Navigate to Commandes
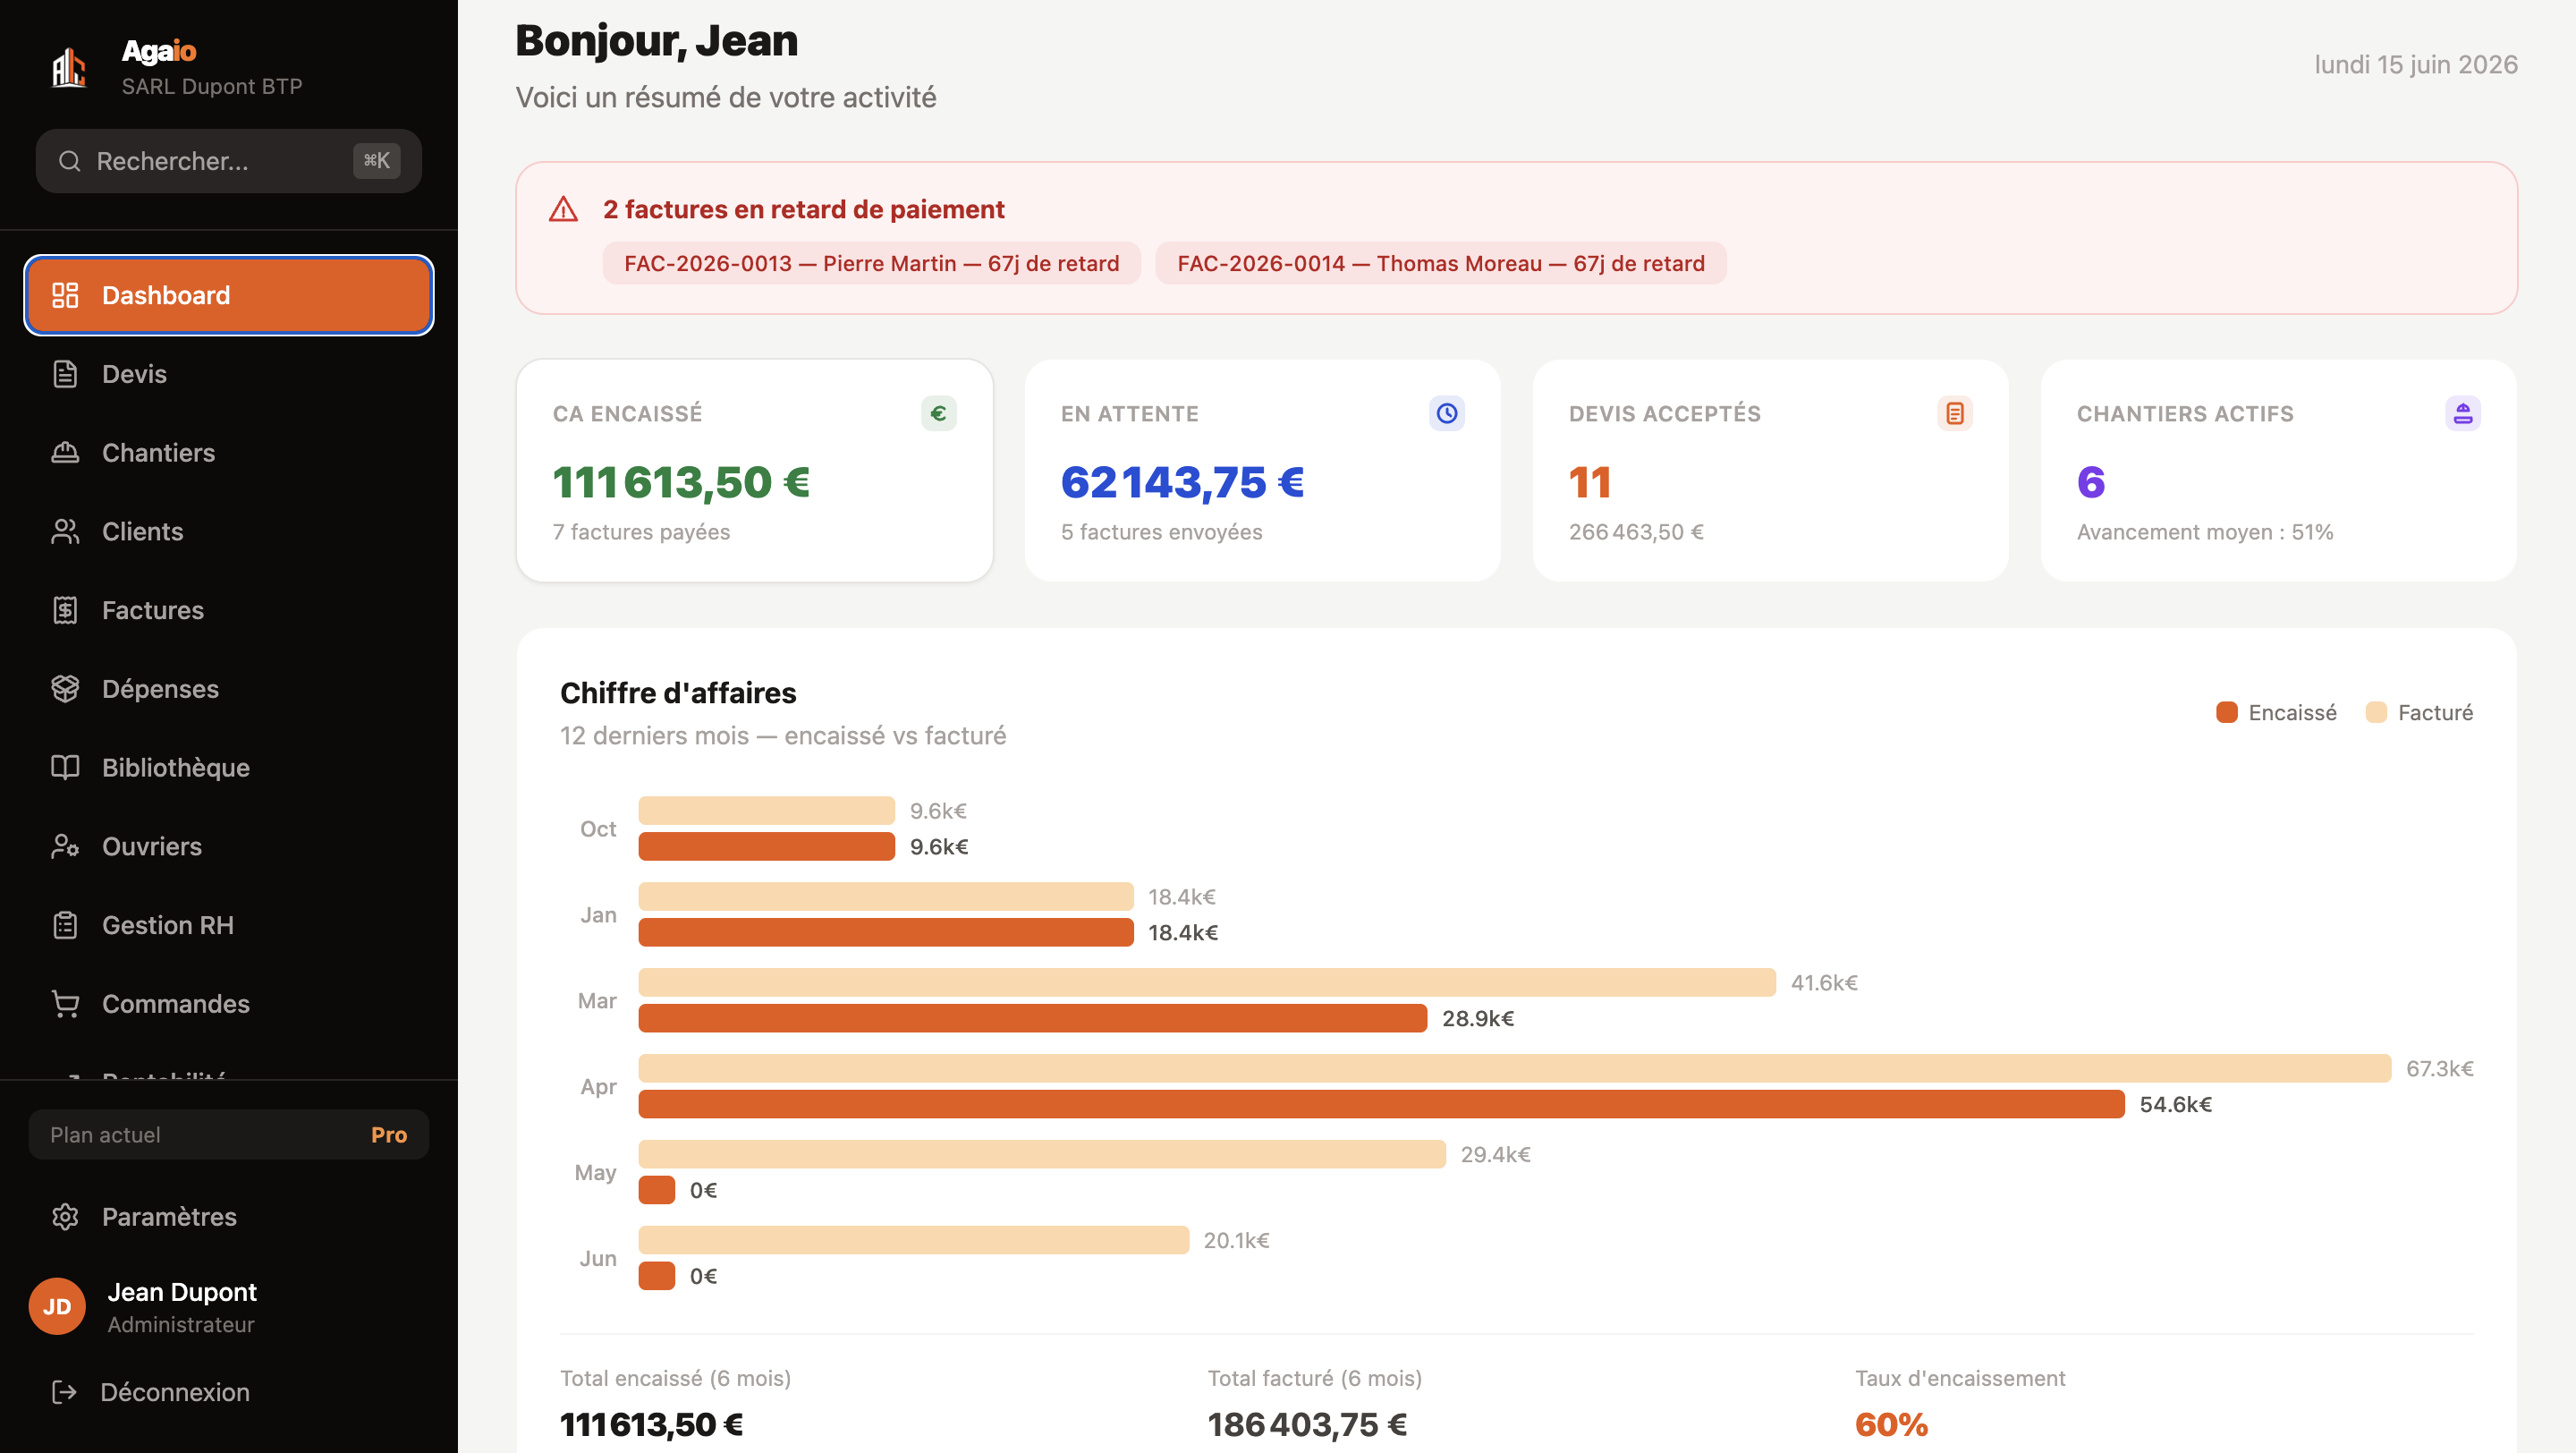Viewport: 2576px width, 1453px height. 229,1003
